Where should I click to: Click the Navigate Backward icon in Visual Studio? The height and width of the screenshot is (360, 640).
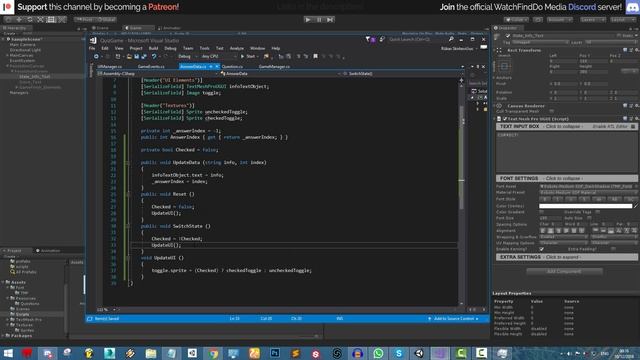pyautogui.click(x=96, y=56)
